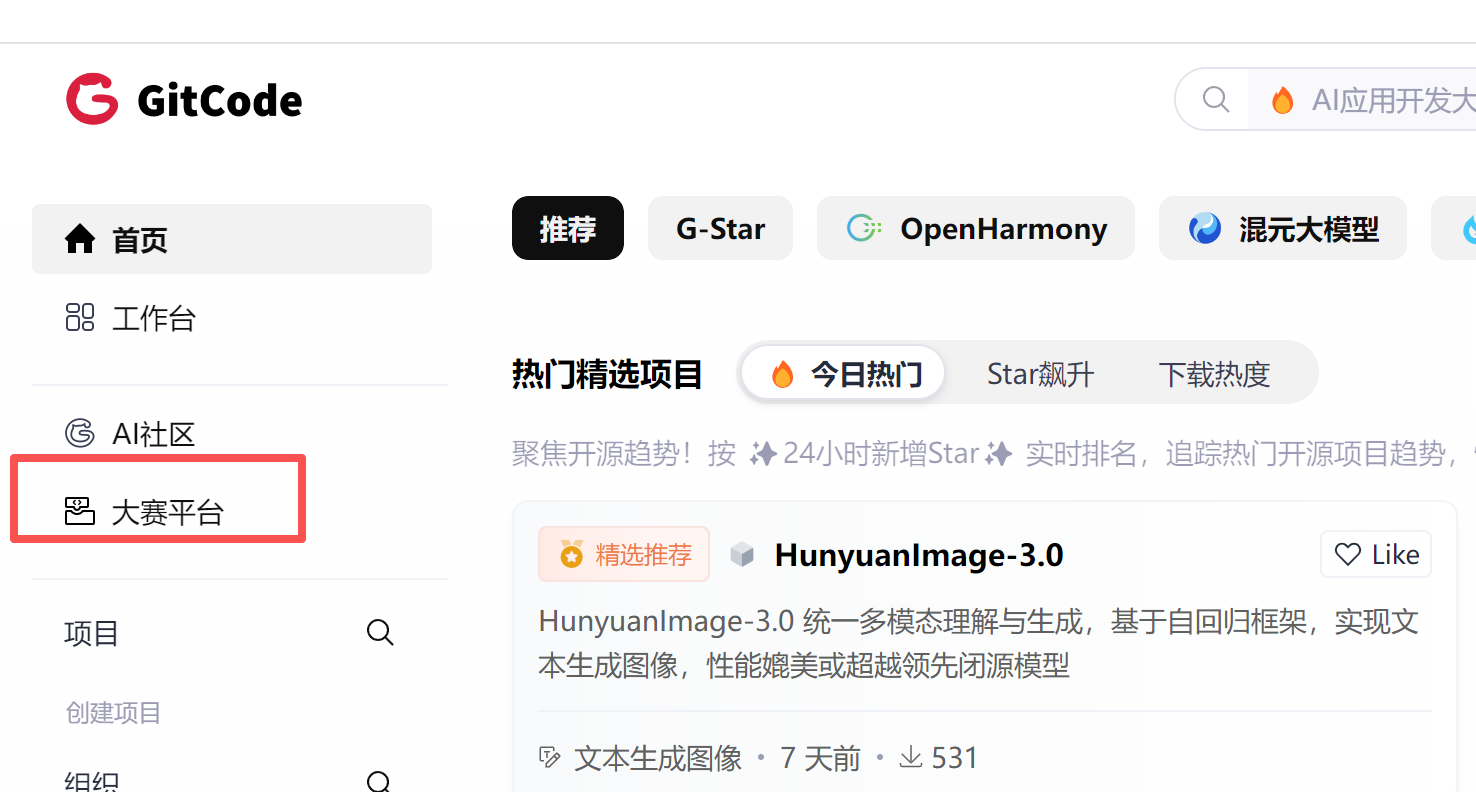1476x792 pixels.
Task: Click the GitCode wordmark text
Action: [x=220, y=101]
